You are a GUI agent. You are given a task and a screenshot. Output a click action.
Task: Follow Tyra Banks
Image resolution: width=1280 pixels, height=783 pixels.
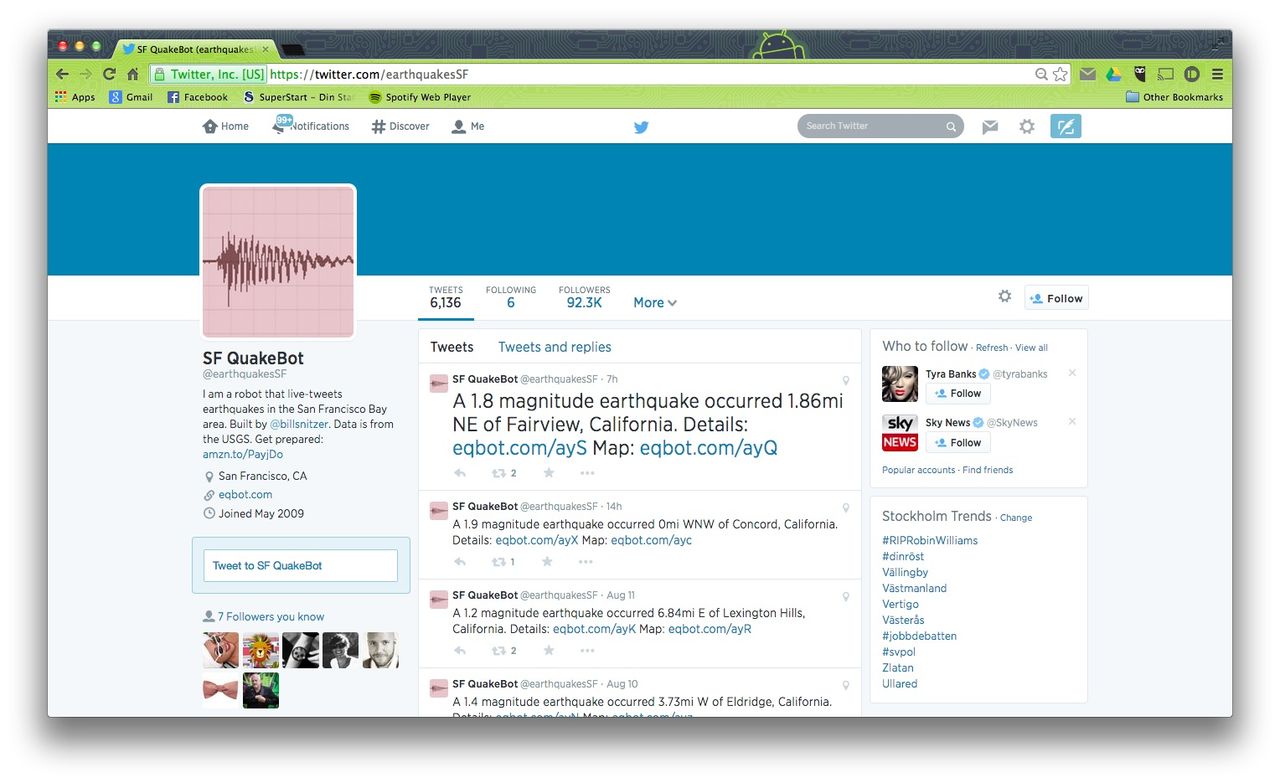958,393
